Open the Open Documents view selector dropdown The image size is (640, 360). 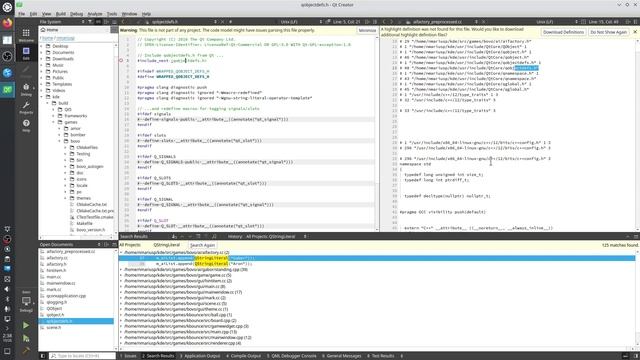tap(70, 244)
